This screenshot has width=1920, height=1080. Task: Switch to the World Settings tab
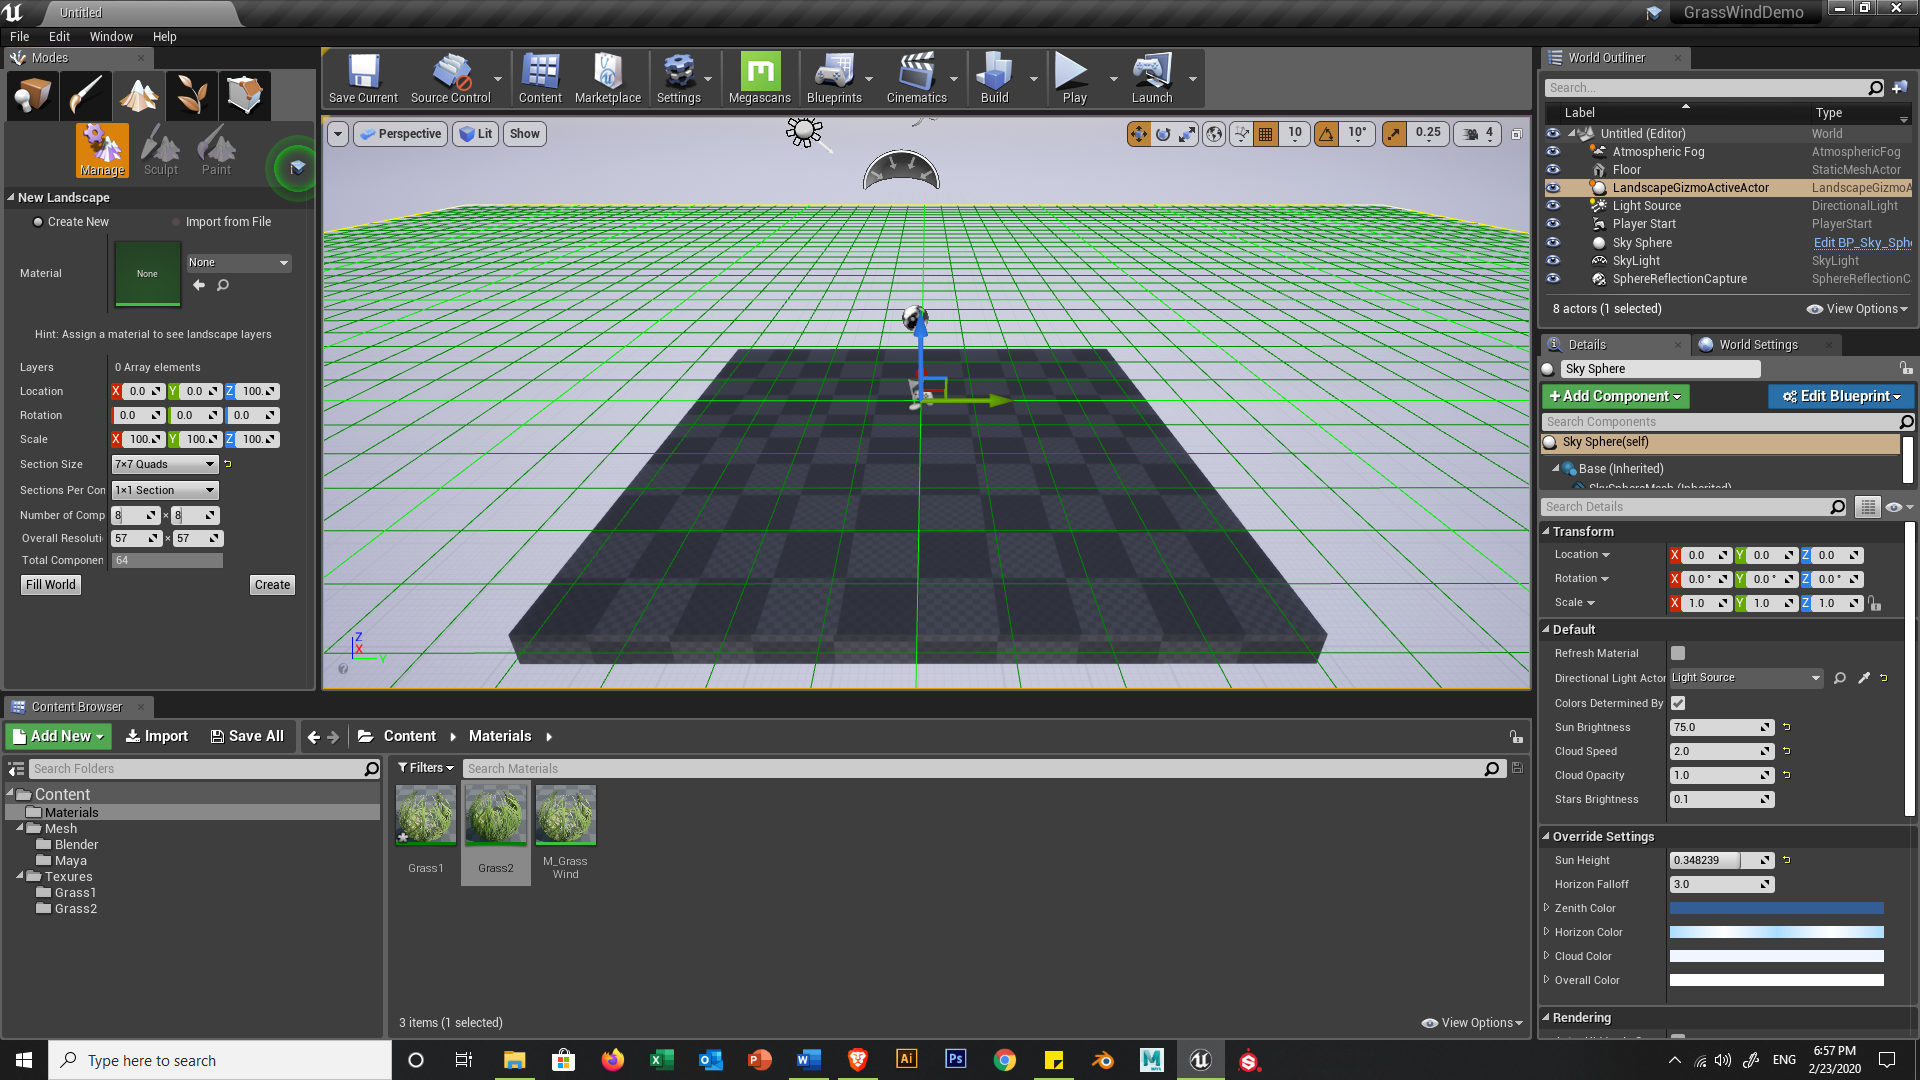(1757, 345)
